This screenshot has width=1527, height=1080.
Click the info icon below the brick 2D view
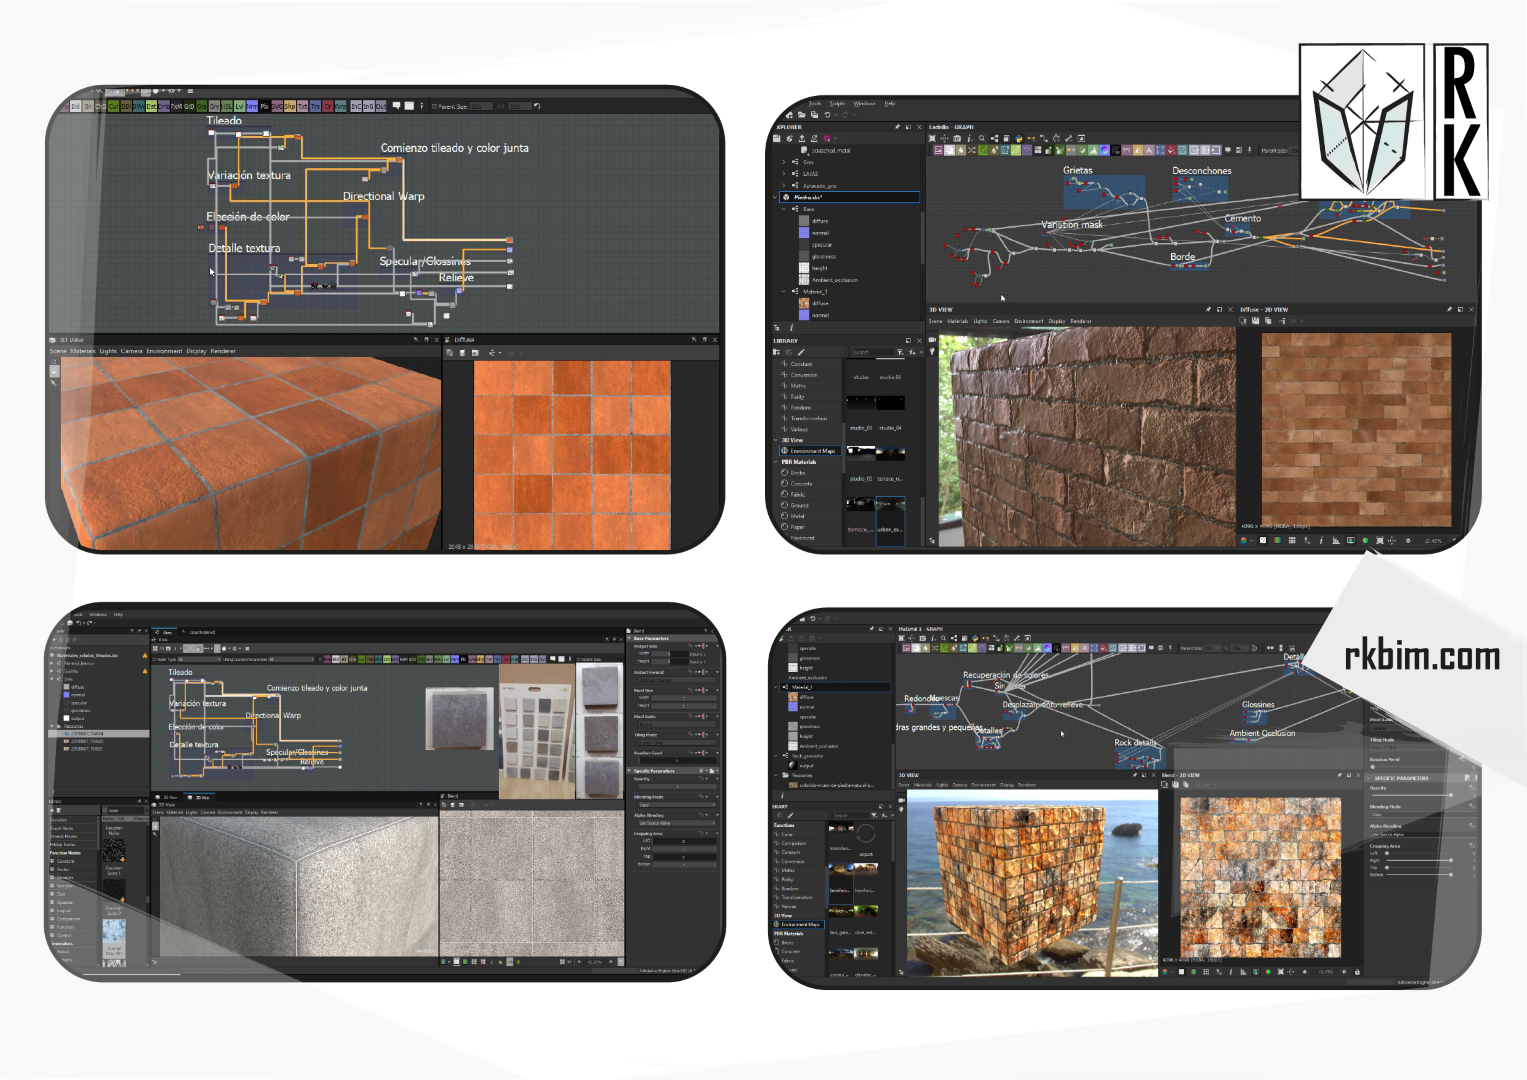click(1321, 541)
